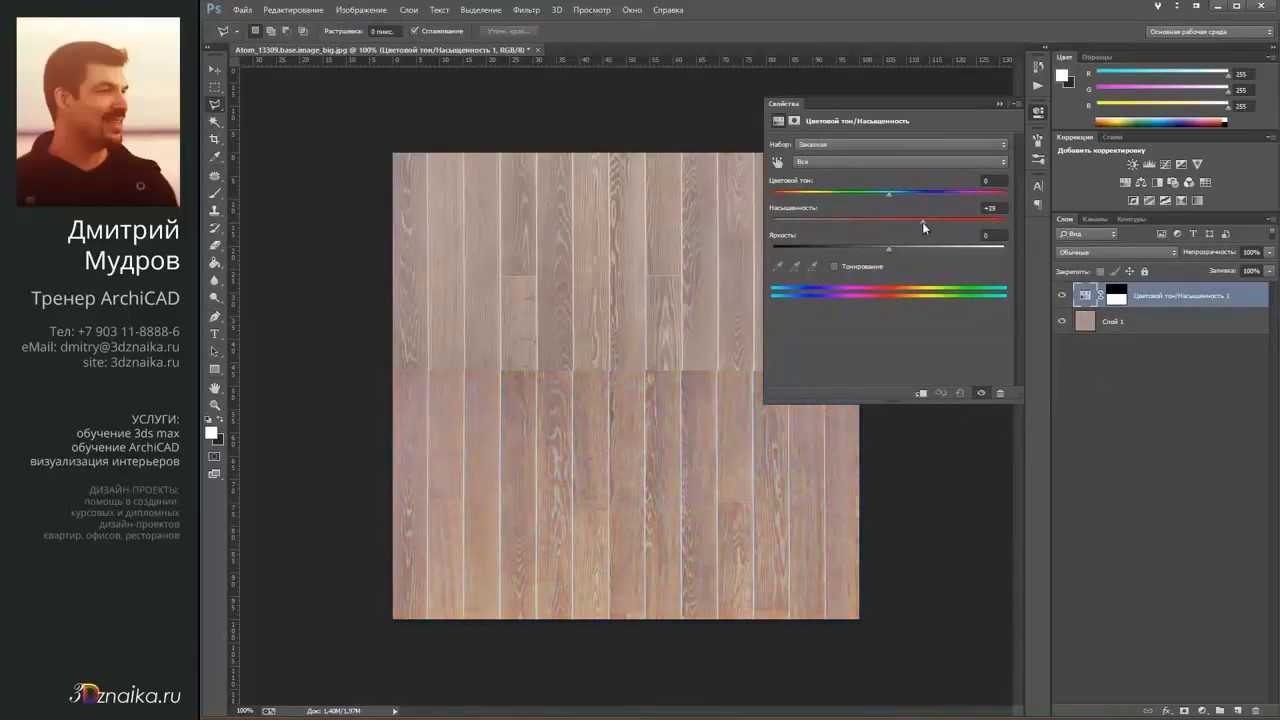Screen dimensions: 1280x720
Task: Select the Rectangle shape tool
Action: point(215,369)
